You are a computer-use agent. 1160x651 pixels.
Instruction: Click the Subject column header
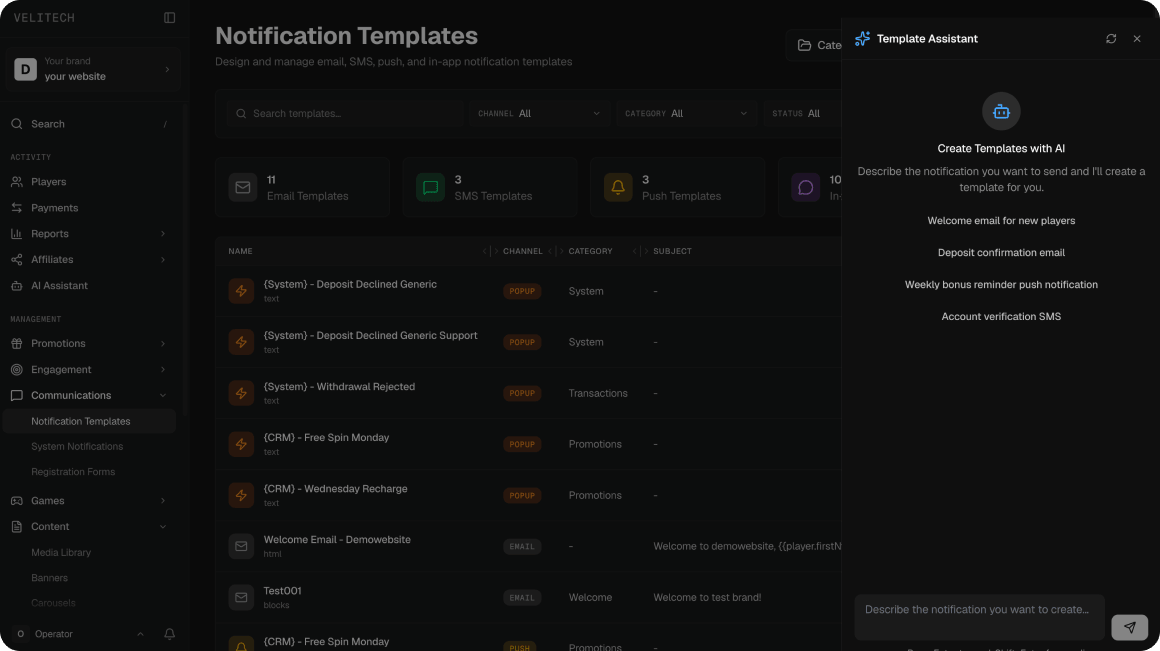[672, 252]
